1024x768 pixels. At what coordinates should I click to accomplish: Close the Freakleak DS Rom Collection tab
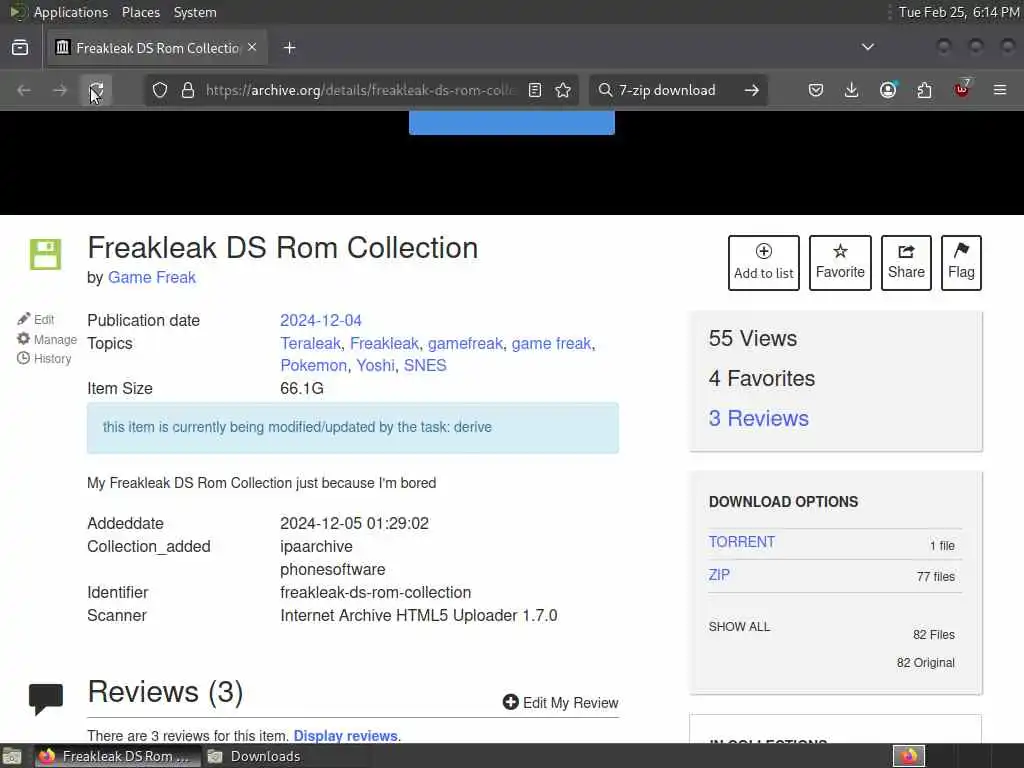point(252,47)
